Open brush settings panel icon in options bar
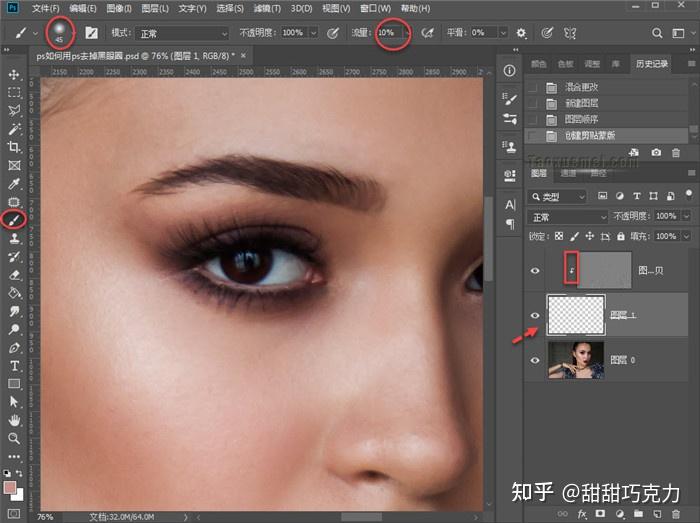The width and height of the screenshot is (700, 523). [92, 33]
